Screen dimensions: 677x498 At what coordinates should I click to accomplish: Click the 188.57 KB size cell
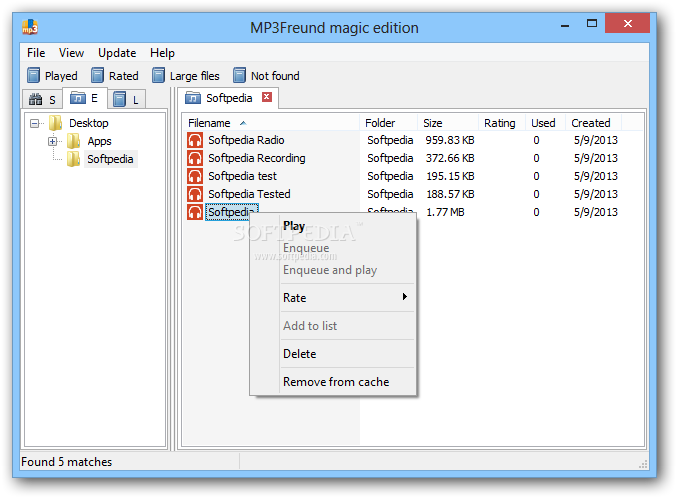450,194
